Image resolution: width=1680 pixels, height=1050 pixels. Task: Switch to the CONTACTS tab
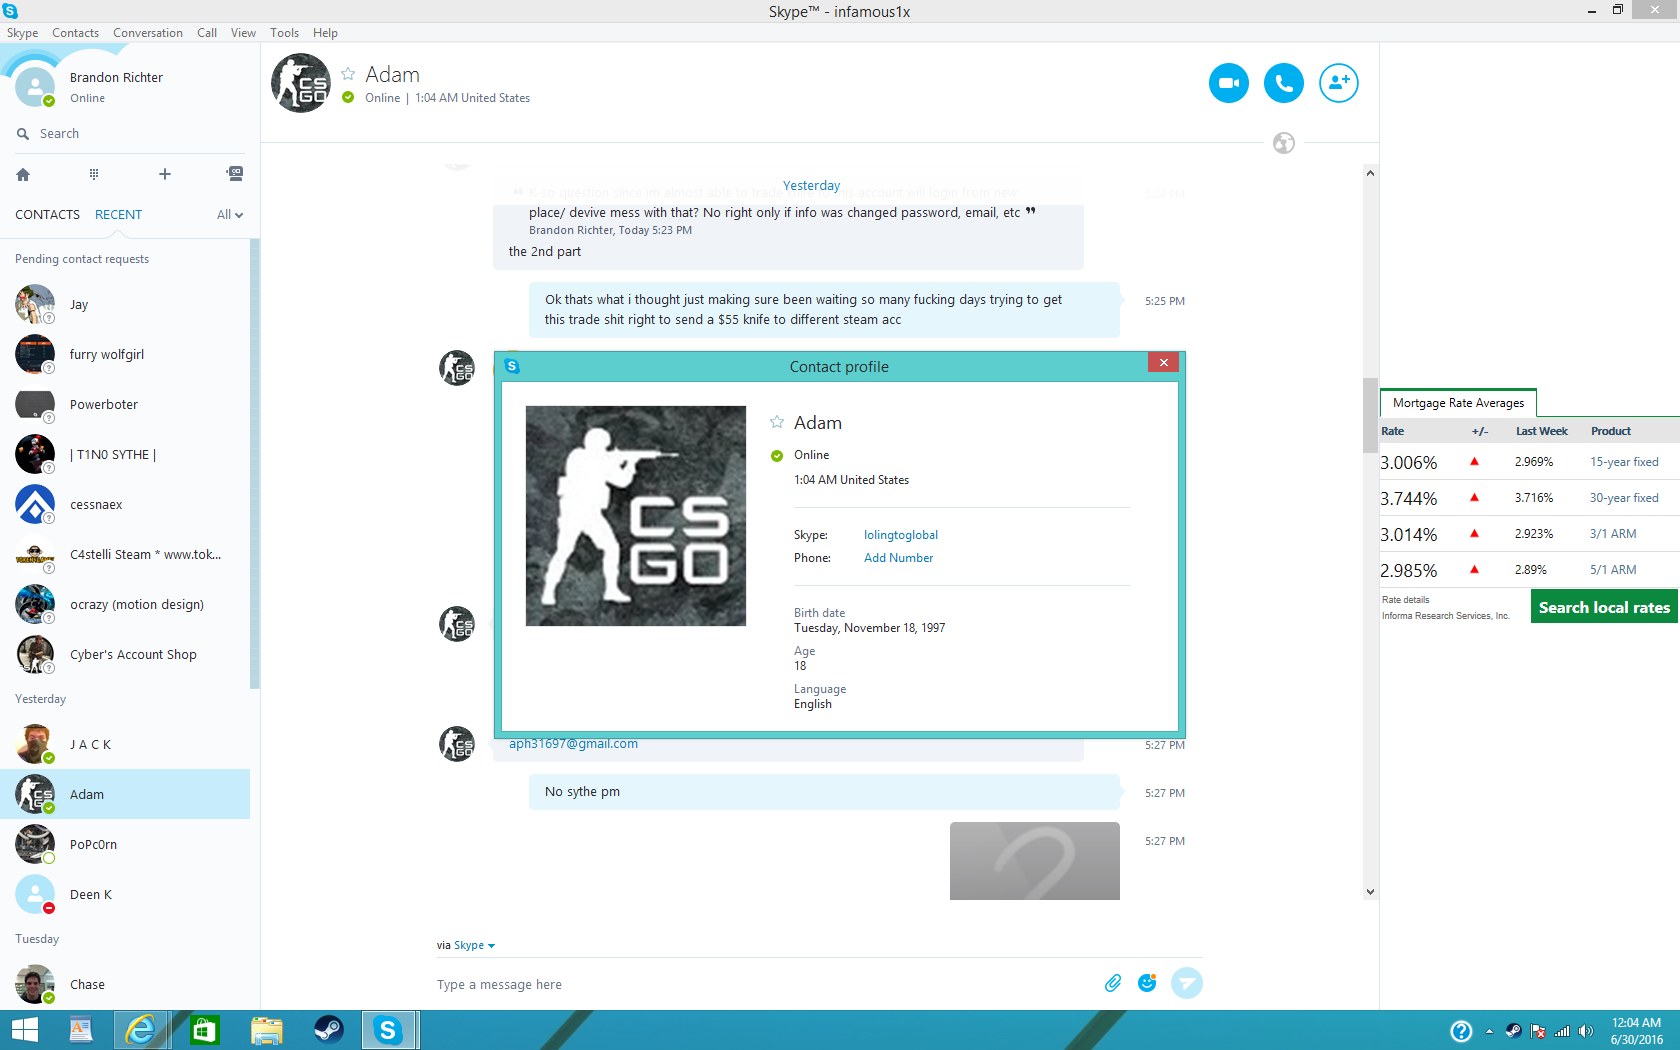click(x=47, y=215)
